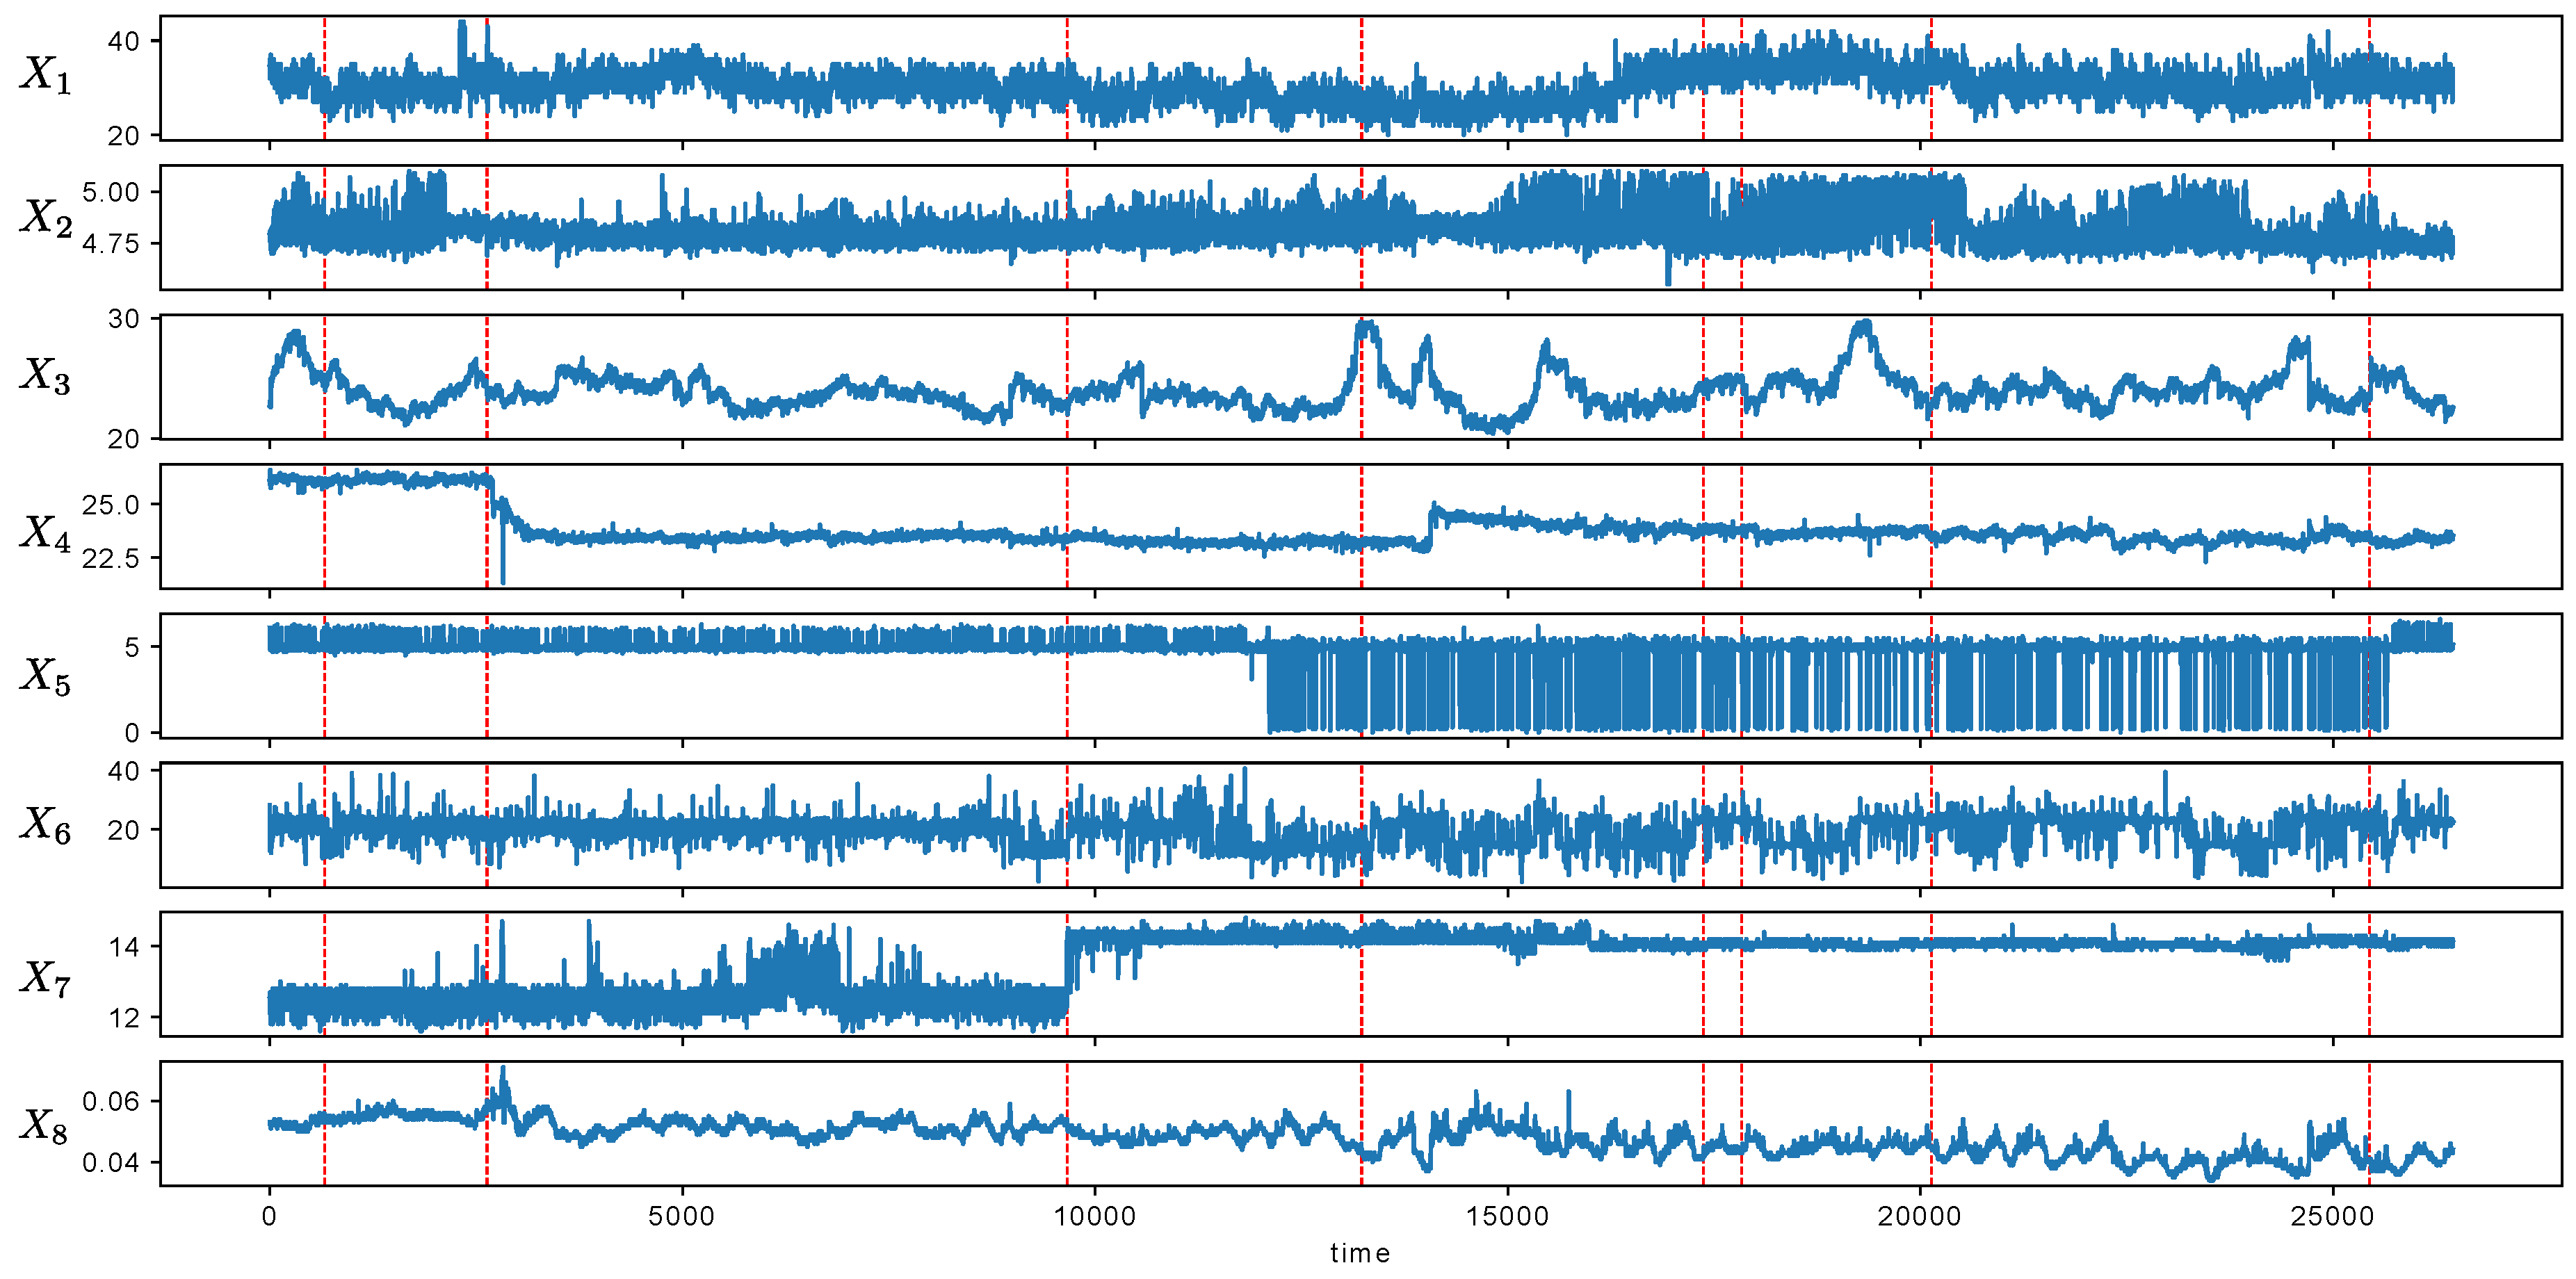Click the 'time' x-axis label
This screenshot has height=1279, width=2576.
click(1360, 1253)
